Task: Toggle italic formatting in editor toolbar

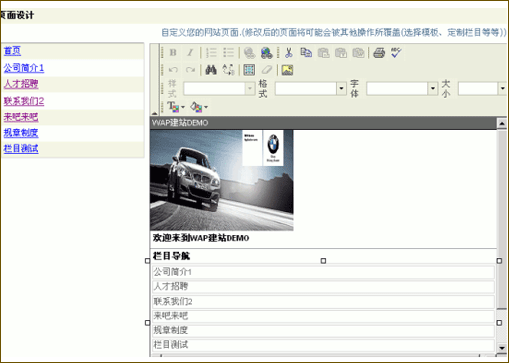Action: pos(190,53)
